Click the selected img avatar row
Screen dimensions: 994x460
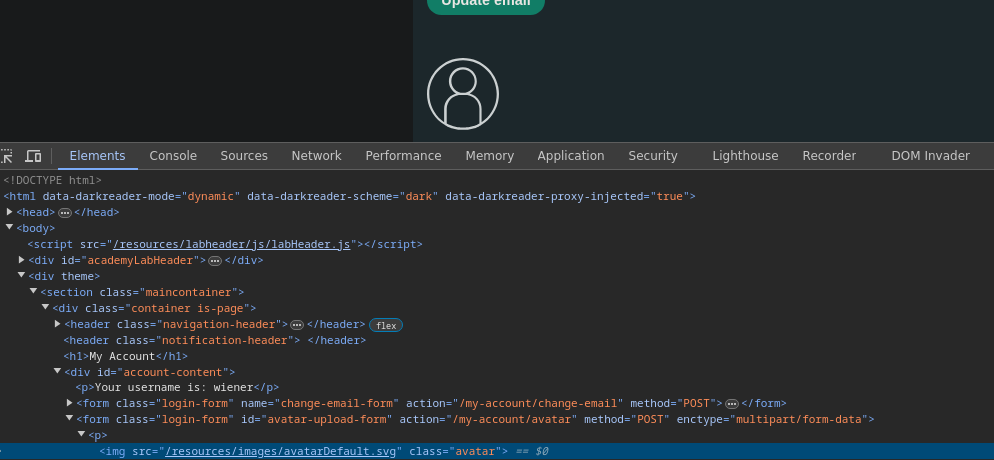(x=497, y=451)
